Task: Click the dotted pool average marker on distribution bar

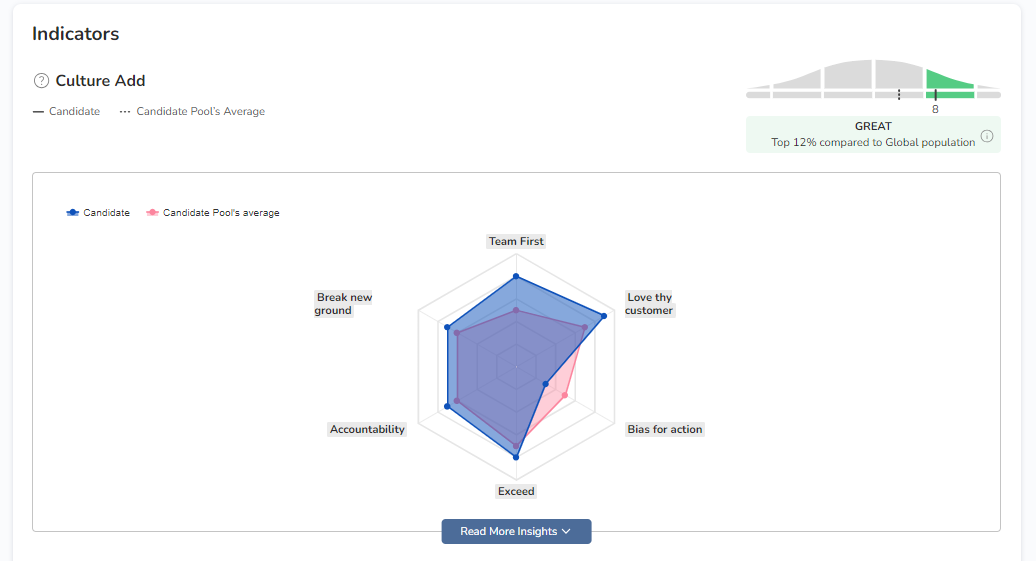Action: 899,94
